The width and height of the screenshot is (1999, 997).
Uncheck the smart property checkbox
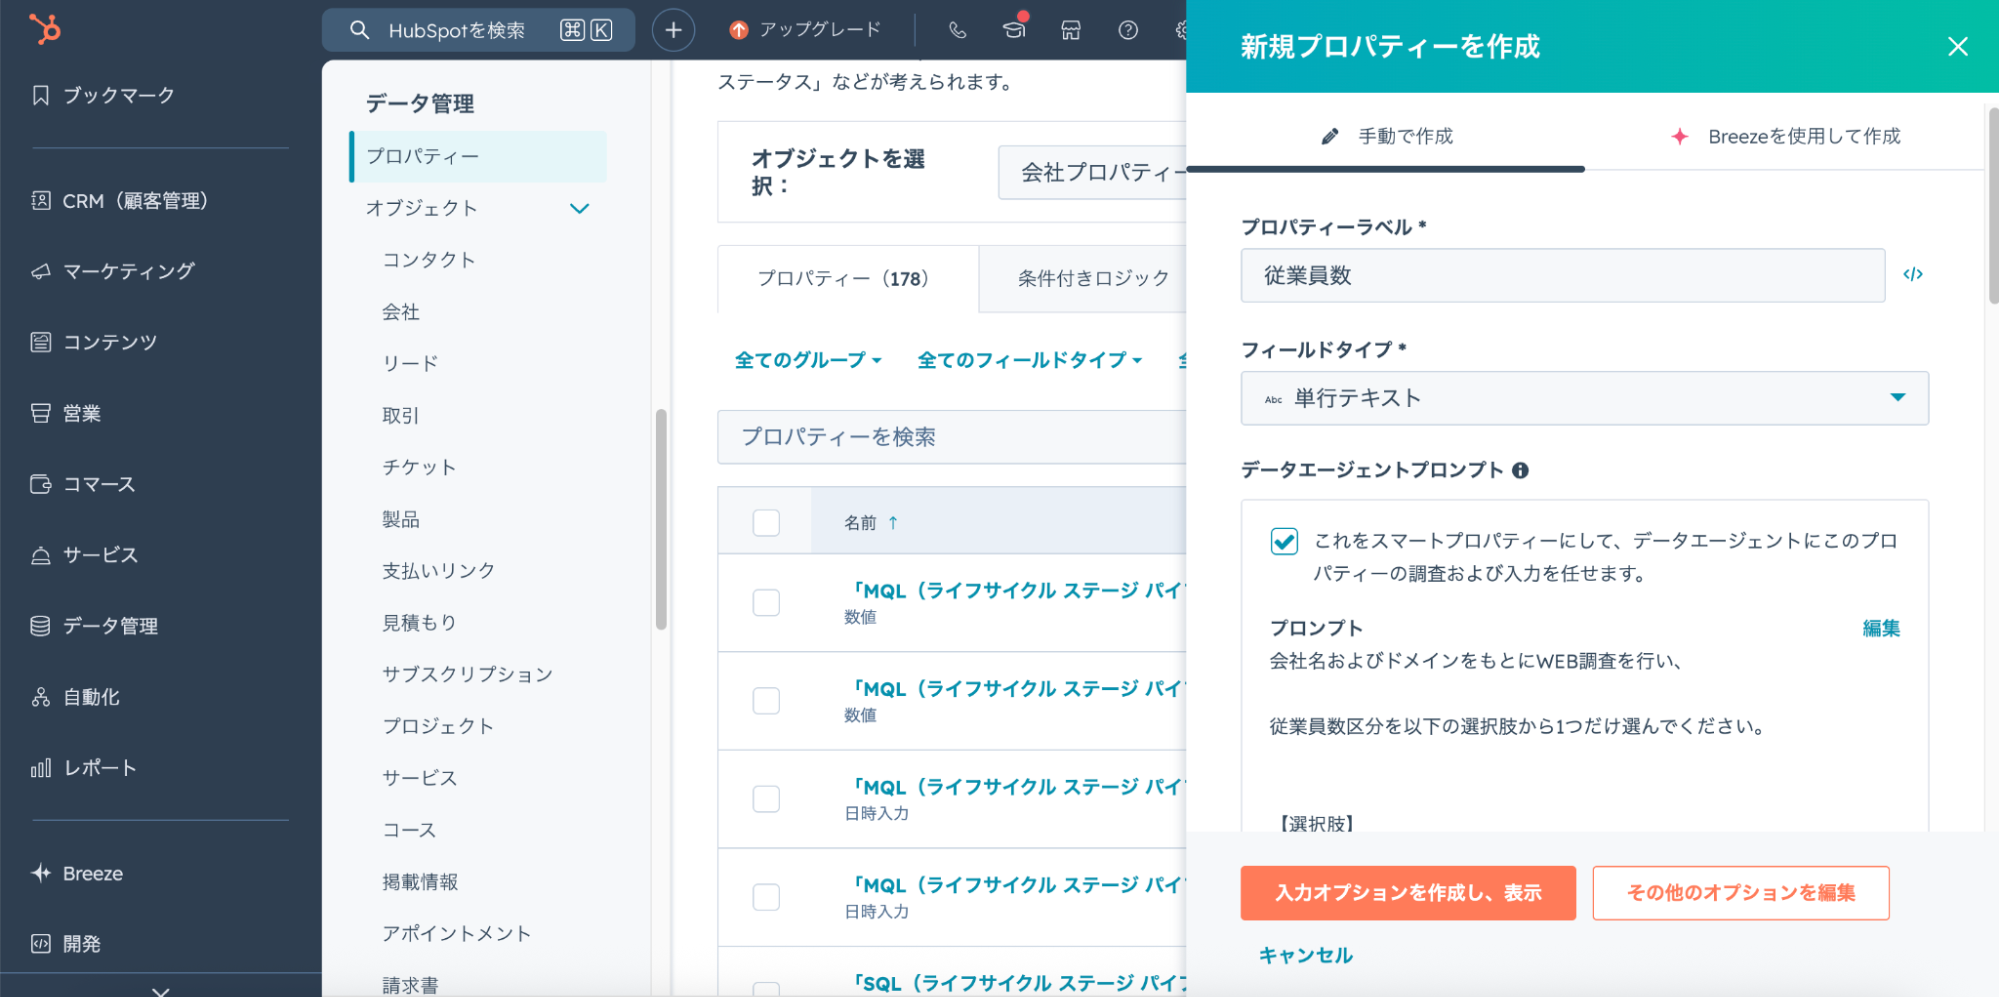[x=1284, y=541]
